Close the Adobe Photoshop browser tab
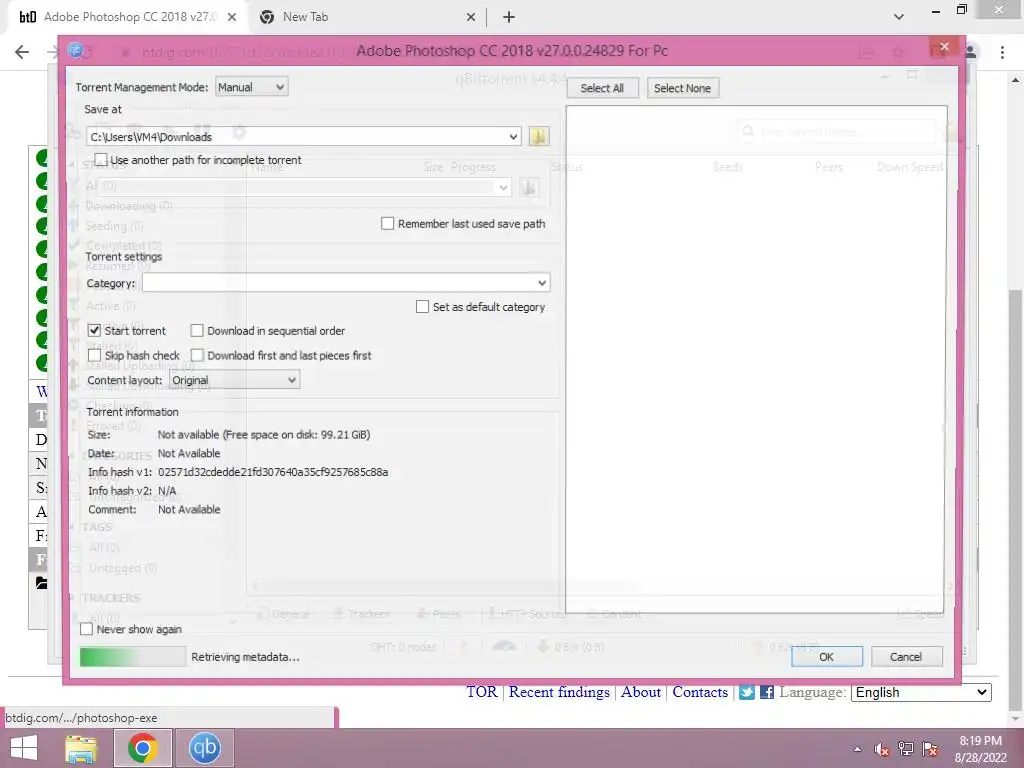 [x=232, y=17]
